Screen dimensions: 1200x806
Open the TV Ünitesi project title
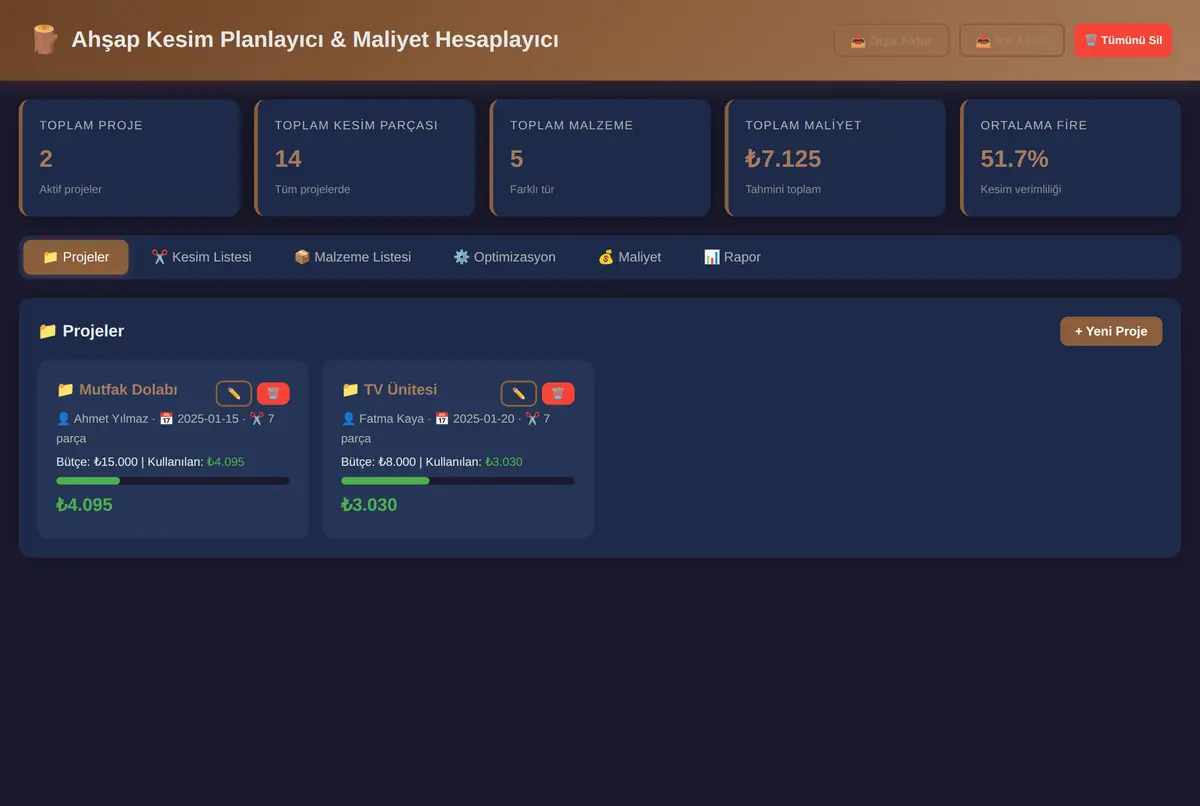389,390
